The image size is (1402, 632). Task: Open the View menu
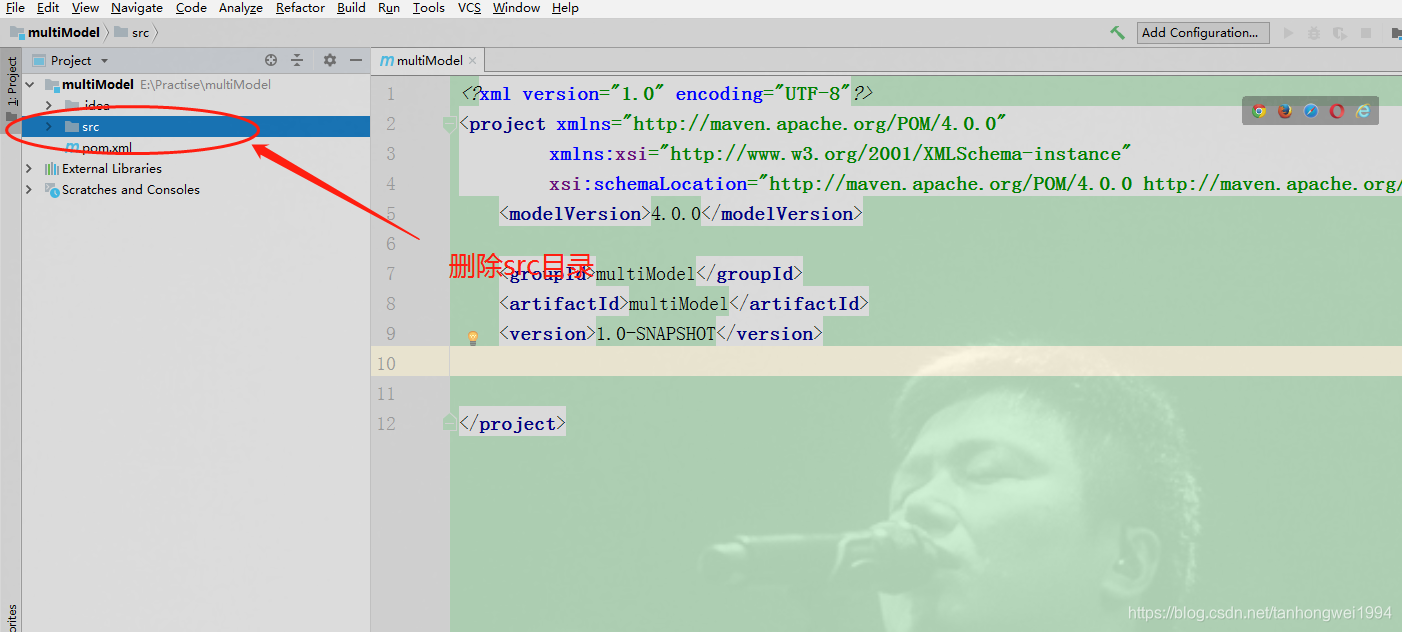tap(85, 8)
